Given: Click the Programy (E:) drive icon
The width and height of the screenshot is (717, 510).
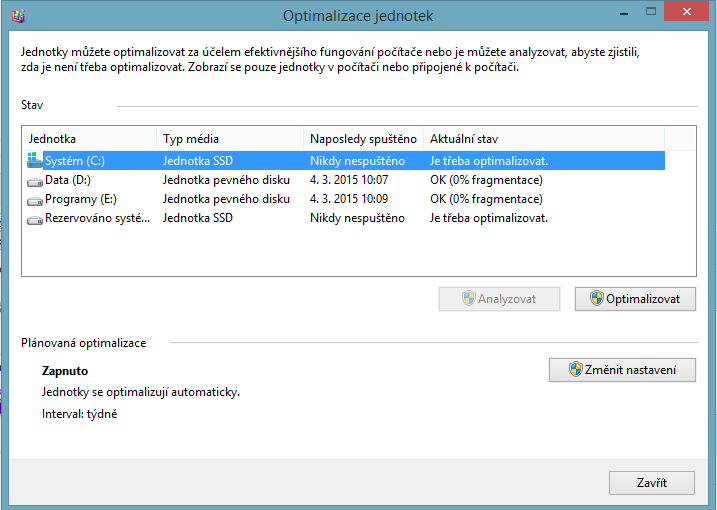Looking at the screenshot, I should tap(35, 201).
